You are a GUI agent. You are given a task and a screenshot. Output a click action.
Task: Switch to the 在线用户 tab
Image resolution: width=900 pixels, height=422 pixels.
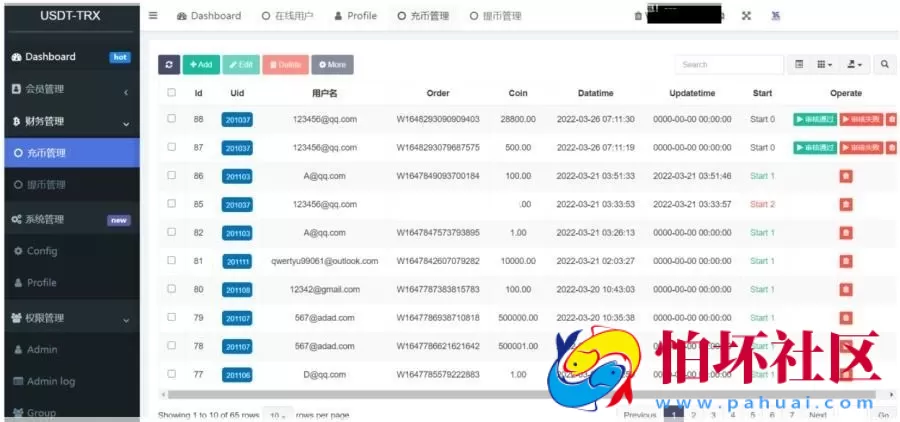click(x=288, y=16)
